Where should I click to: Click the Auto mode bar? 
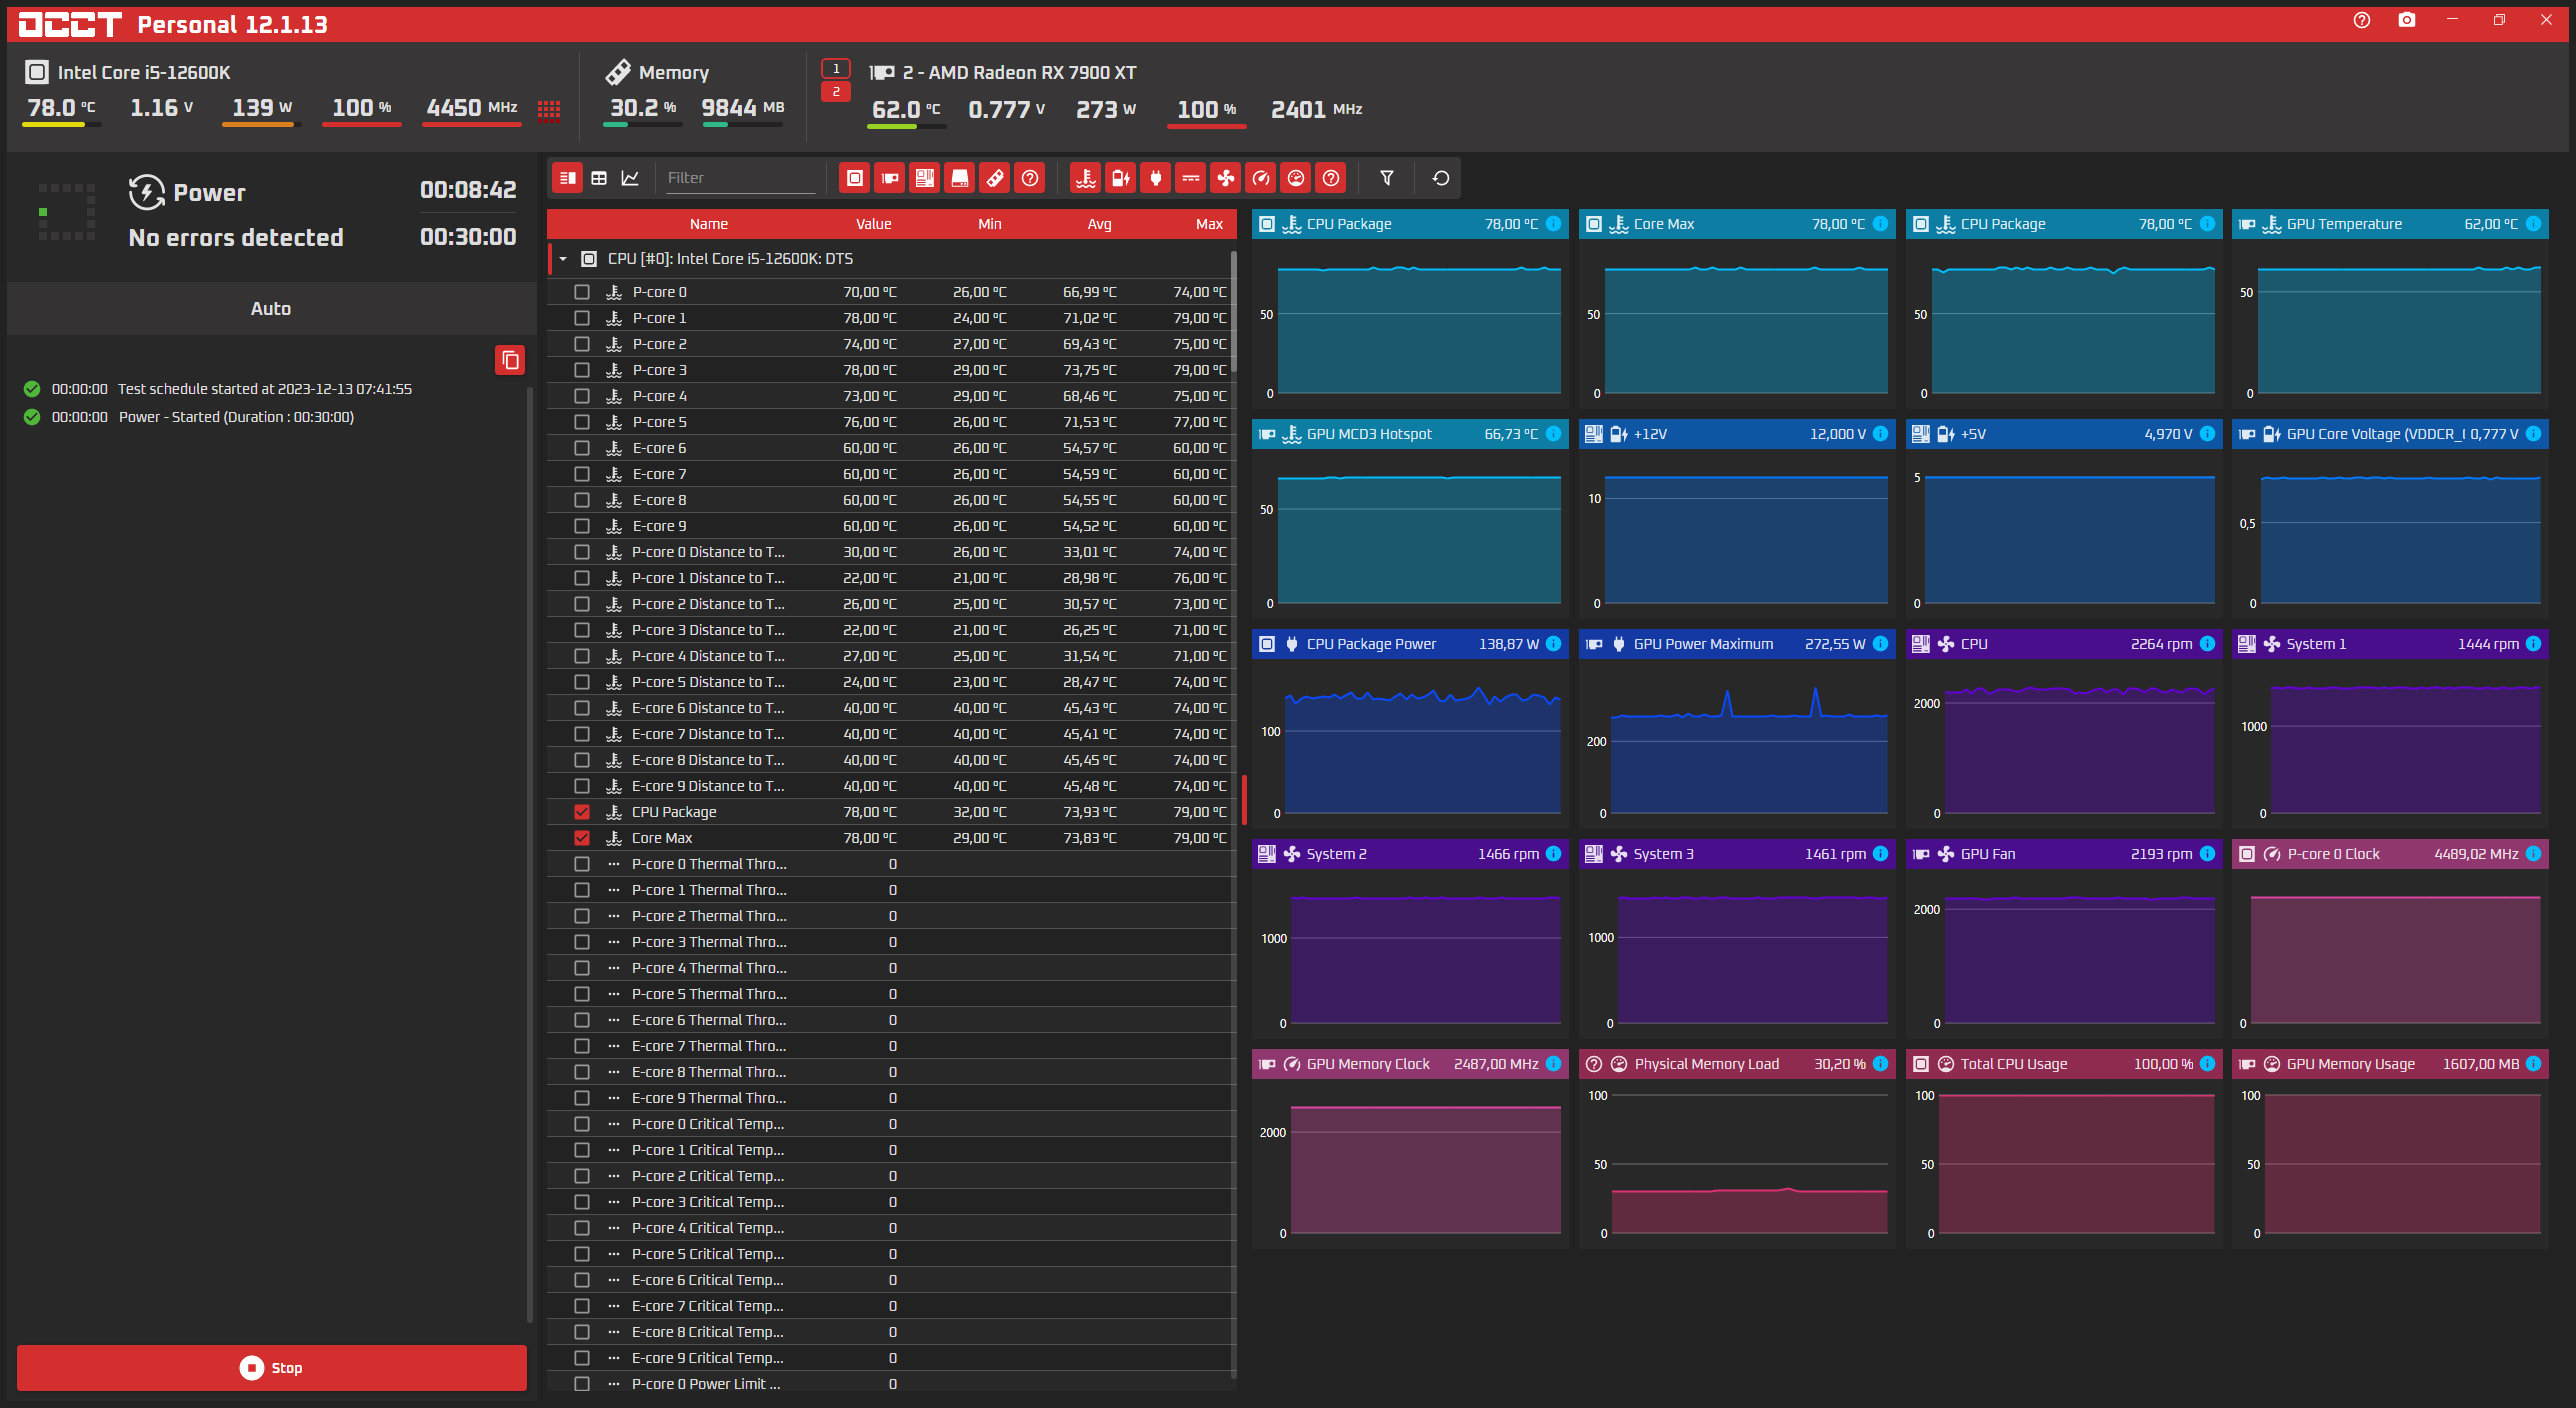click(272, 309)
